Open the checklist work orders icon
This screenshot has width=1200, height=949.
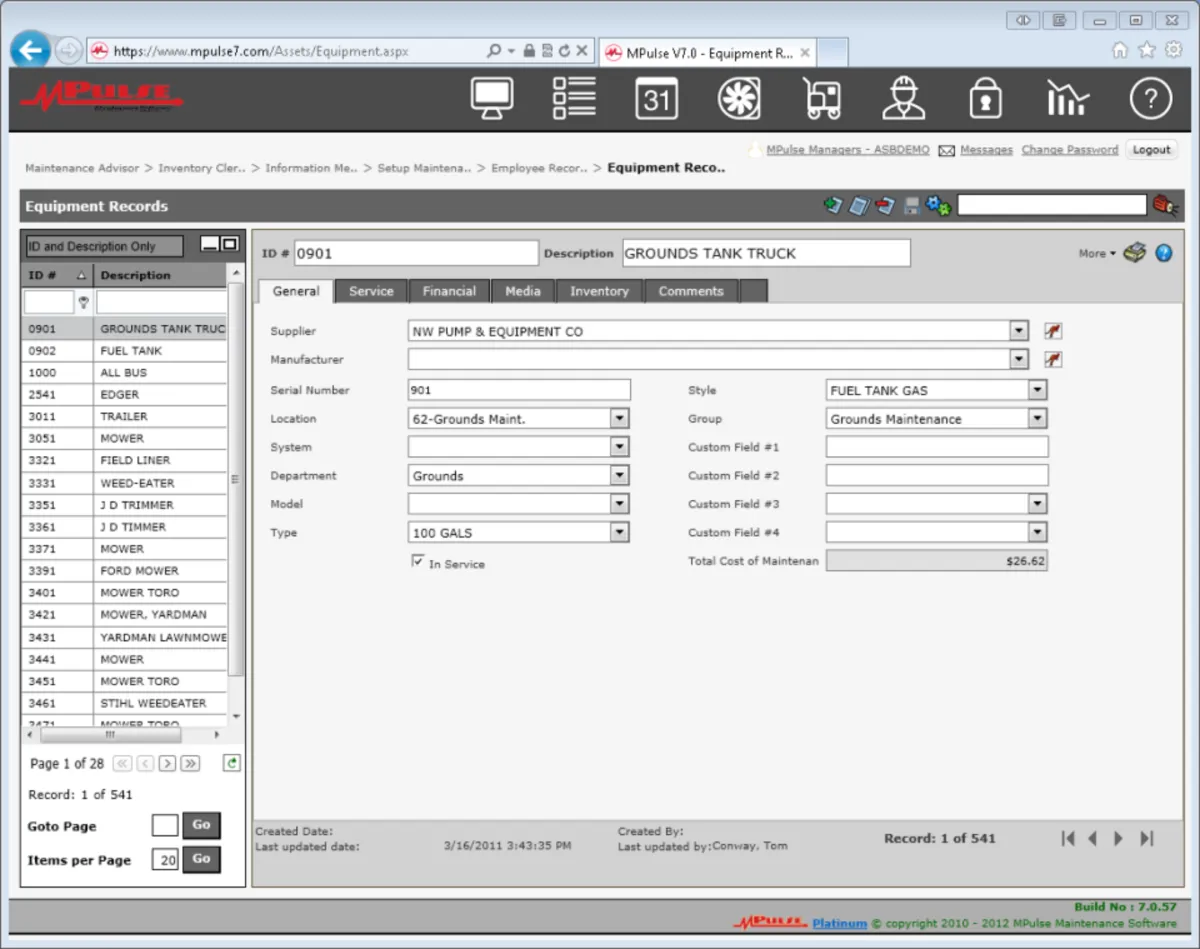(x=574, y=99)
